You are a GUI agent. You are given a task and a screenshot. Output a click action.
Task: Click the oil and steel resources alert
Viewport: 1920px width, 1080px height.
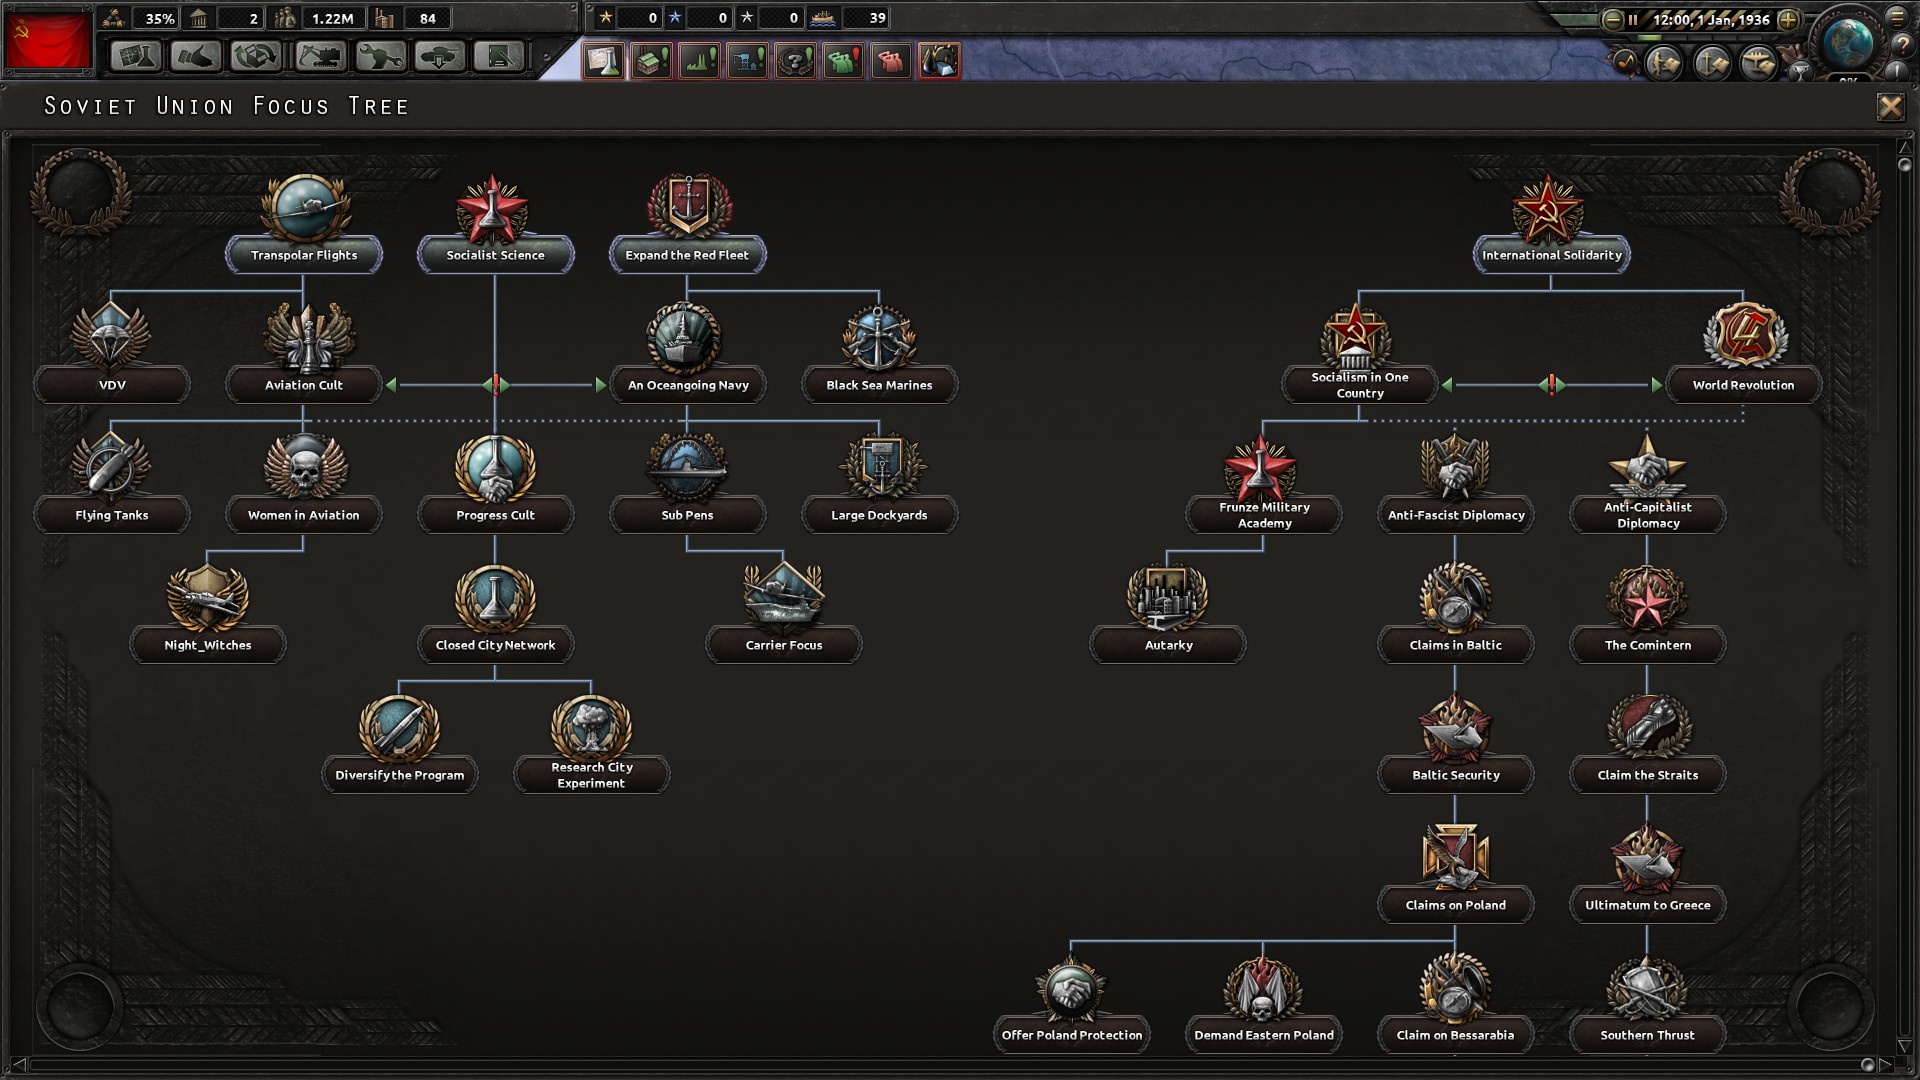tap(939, 61)
